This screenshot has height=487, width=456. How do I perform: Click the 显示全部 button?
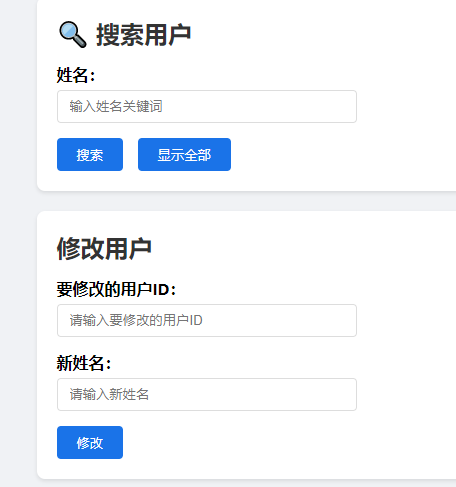[184, 155]
